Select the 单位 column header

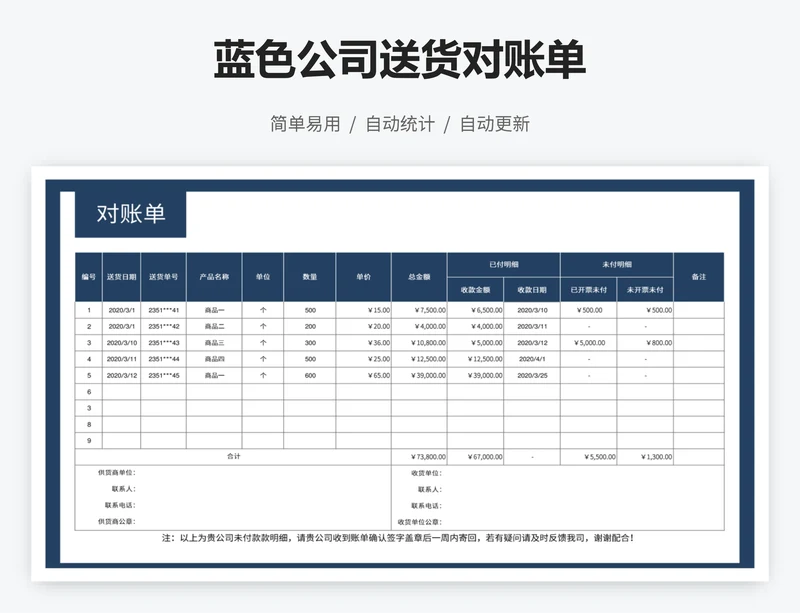pos(263,277)
